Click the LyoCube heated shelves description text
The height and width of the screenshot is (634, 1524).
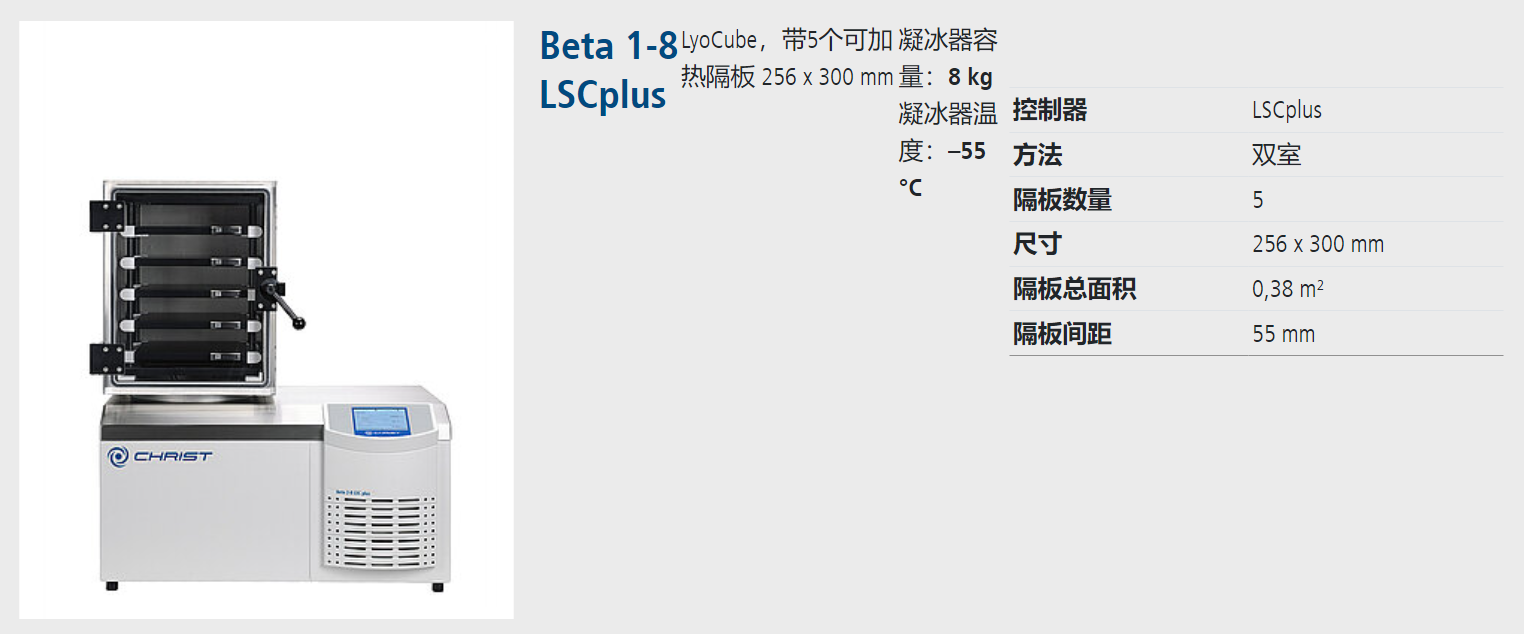click(x=787, y=58)
